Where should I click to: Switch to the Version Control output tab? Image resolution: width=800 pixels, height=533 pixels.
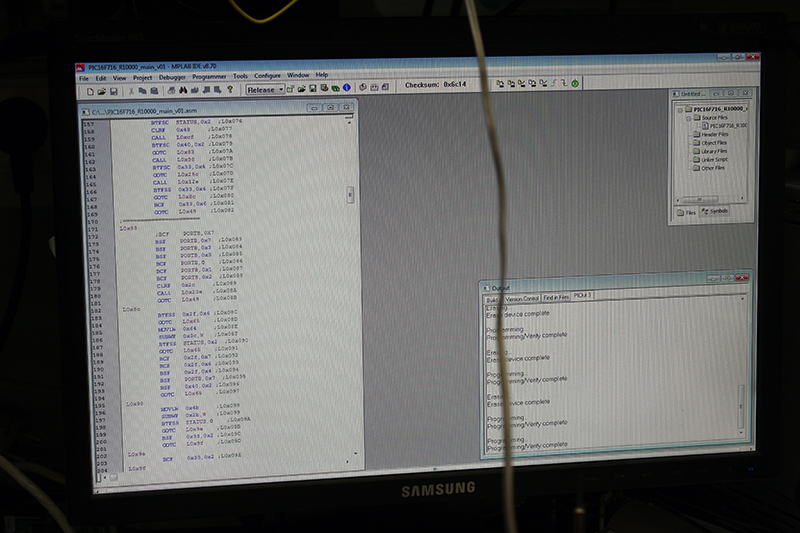[521, 298]
